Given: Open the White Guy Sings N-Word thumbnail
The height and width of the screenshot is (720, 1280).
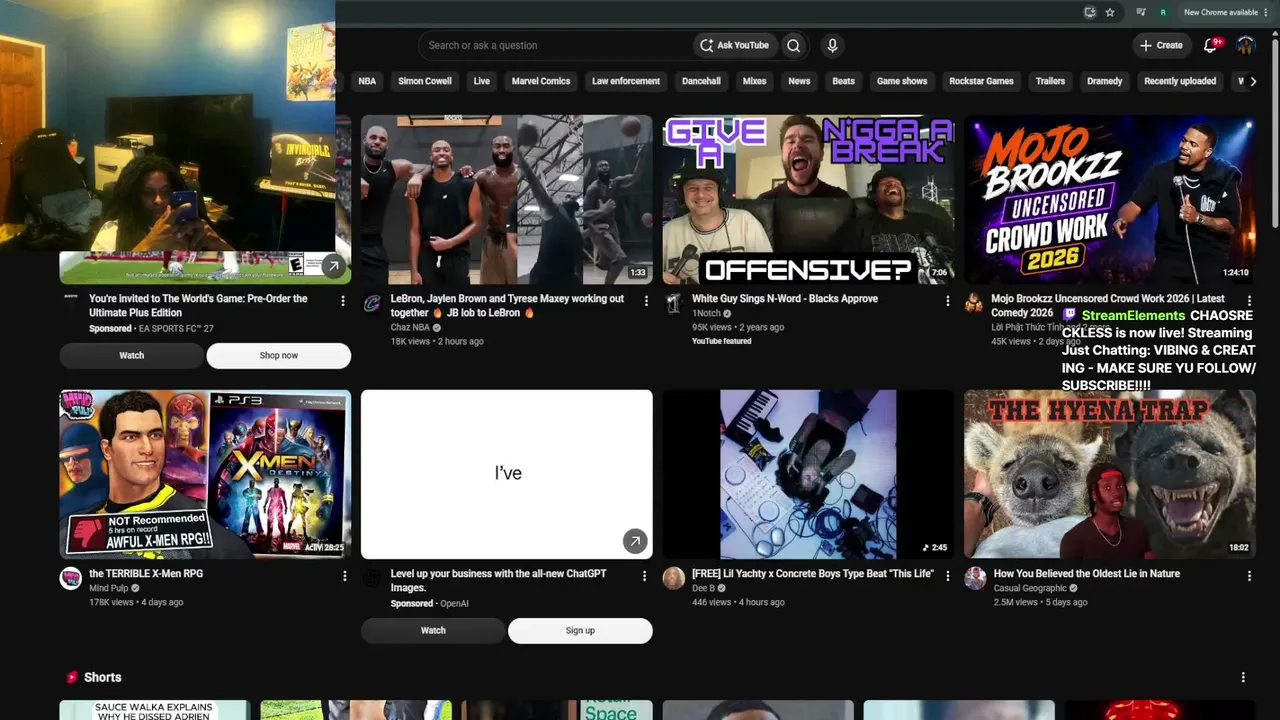Looking at the screenshot, I should pos(808,199).
